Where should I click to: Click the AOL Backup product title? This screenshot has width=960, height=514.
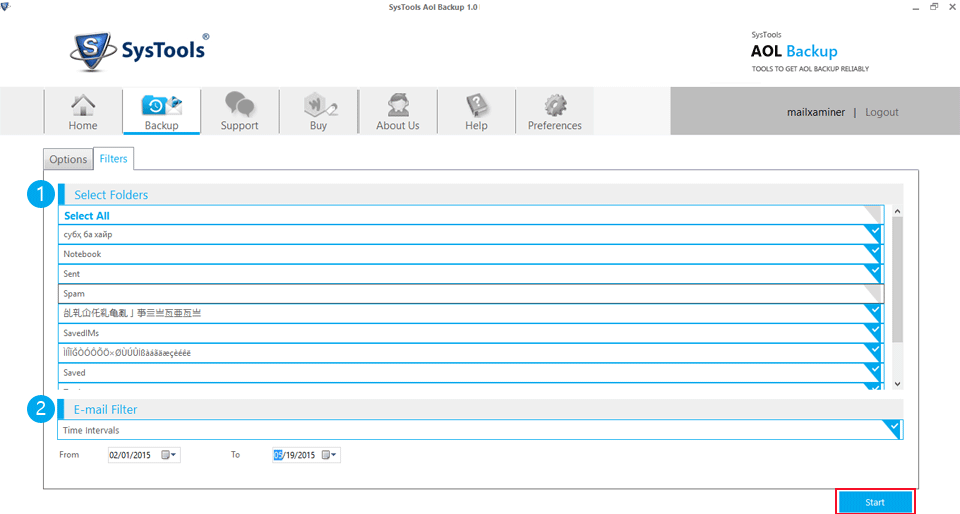pos(794,51)
